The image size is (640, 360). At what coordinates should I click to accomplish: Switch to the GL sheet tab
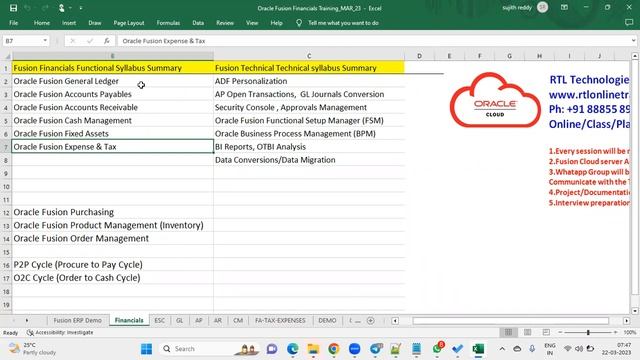click(x=180, y=320)
